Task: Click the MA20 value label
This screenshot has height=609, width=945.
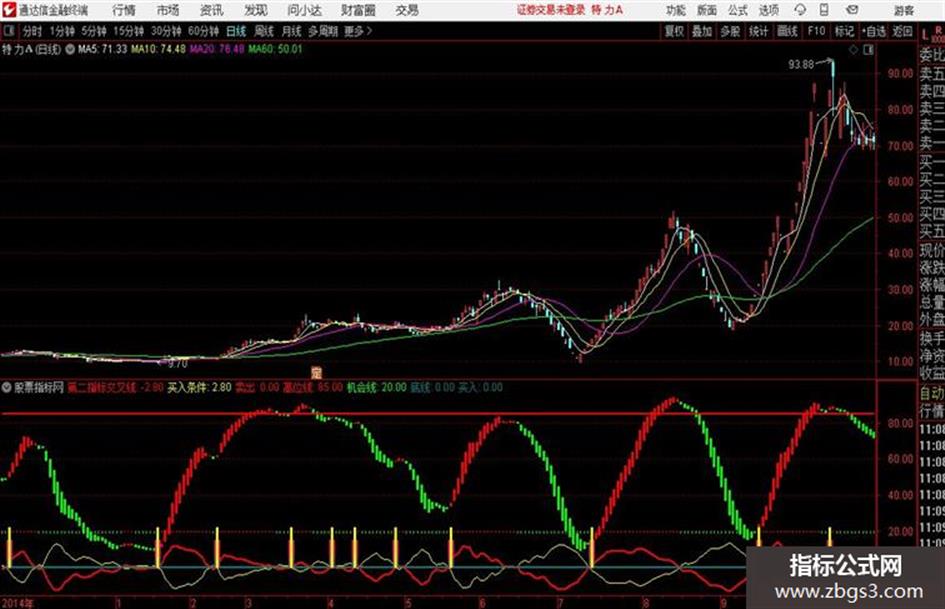Action: 217,49
